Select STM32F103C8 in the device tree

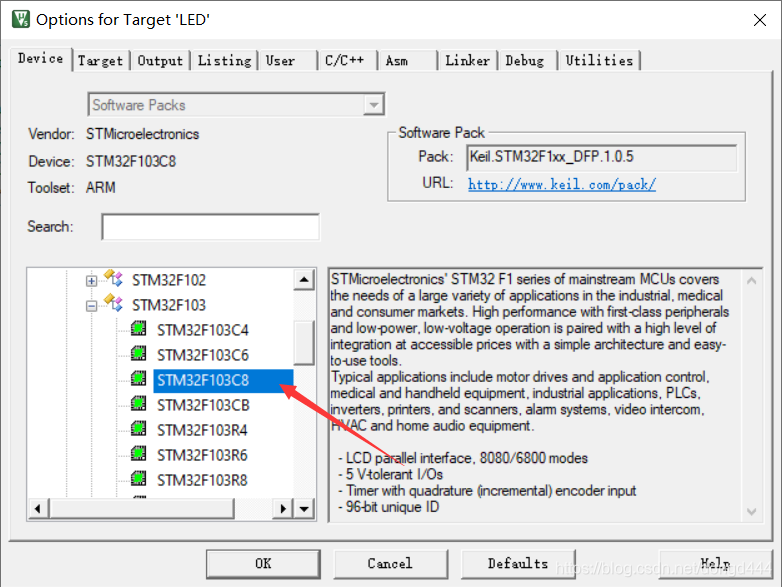223,381
